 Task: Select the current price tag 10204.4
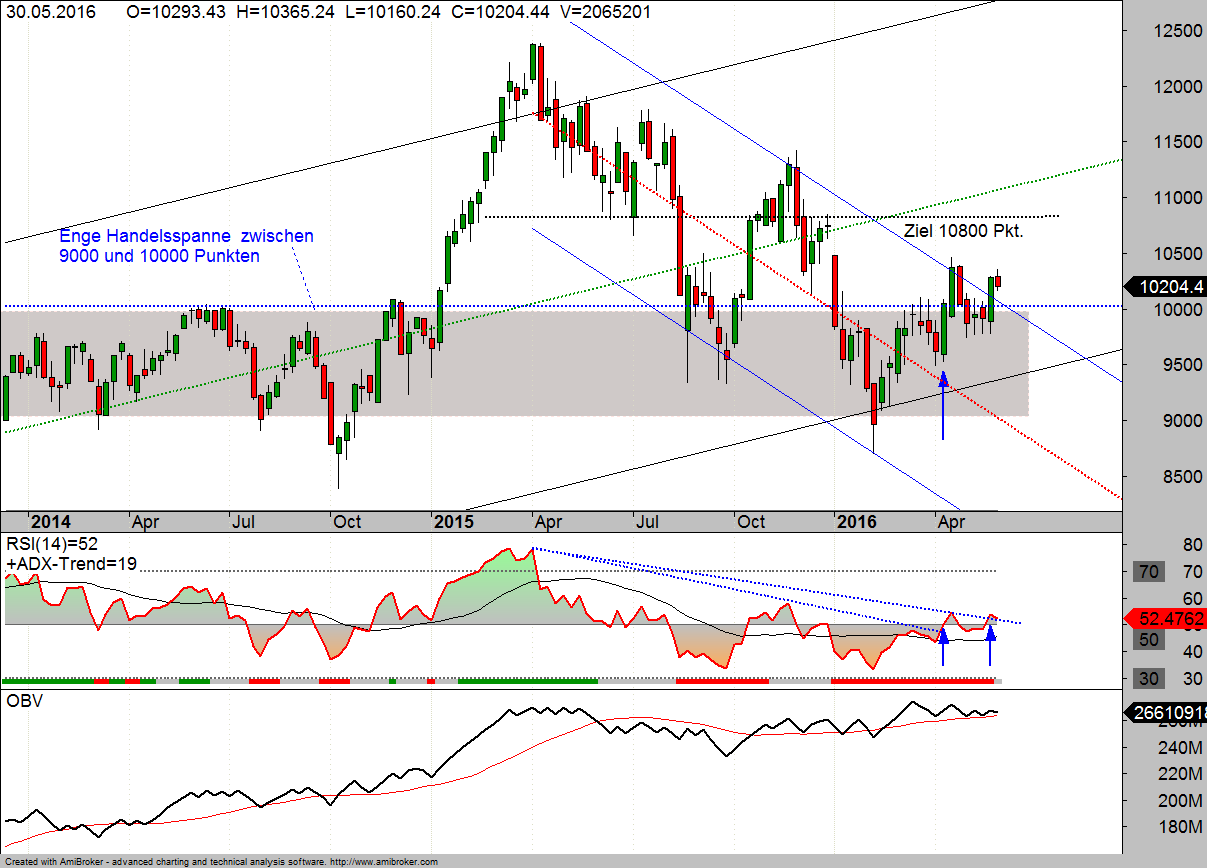click(x=1166, y=287)
